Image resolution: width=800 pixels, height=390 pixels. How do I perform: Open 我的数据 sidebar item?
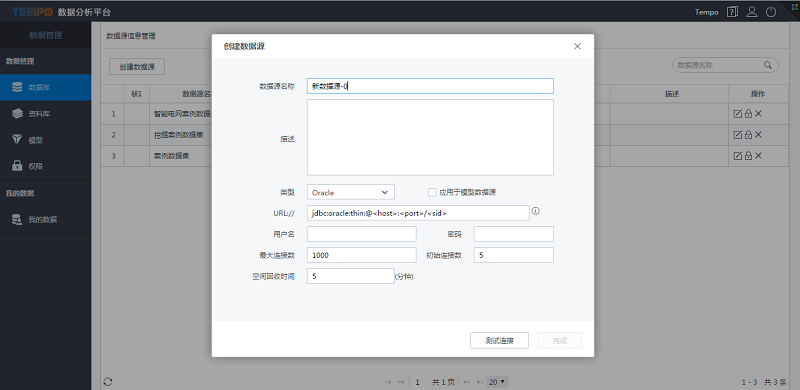[x=45, y=220]
